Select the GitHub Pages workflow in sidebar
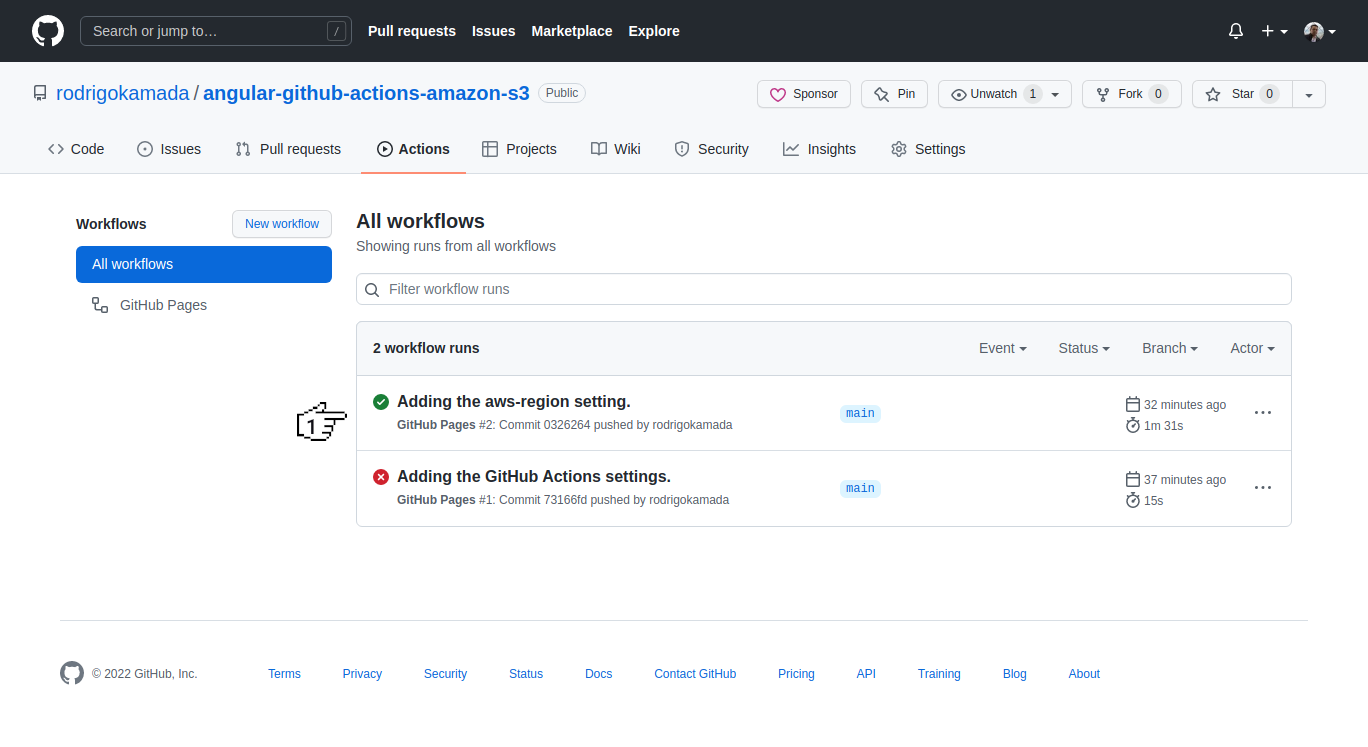Image resolution: width=1368 pixels, height=747 pixels. coord(162,304)
